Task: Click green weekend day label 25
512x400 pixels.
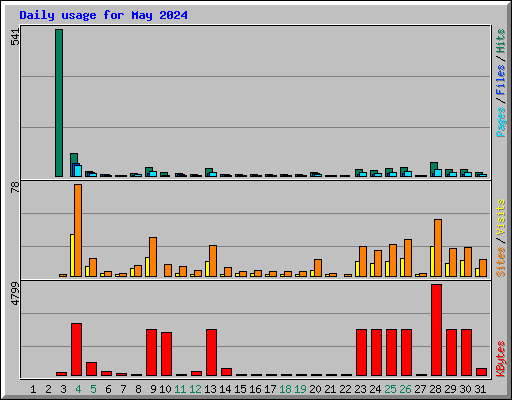Action: (x=390, y=389)
